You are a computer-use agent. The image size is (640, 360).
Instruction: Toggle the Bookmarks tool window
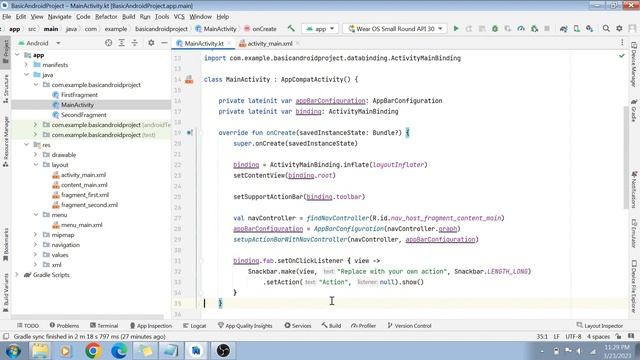click(x=6, y=244)
